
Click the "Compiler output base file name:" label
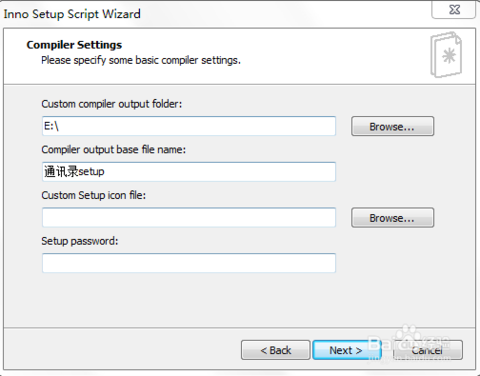(x=113, y=150)
